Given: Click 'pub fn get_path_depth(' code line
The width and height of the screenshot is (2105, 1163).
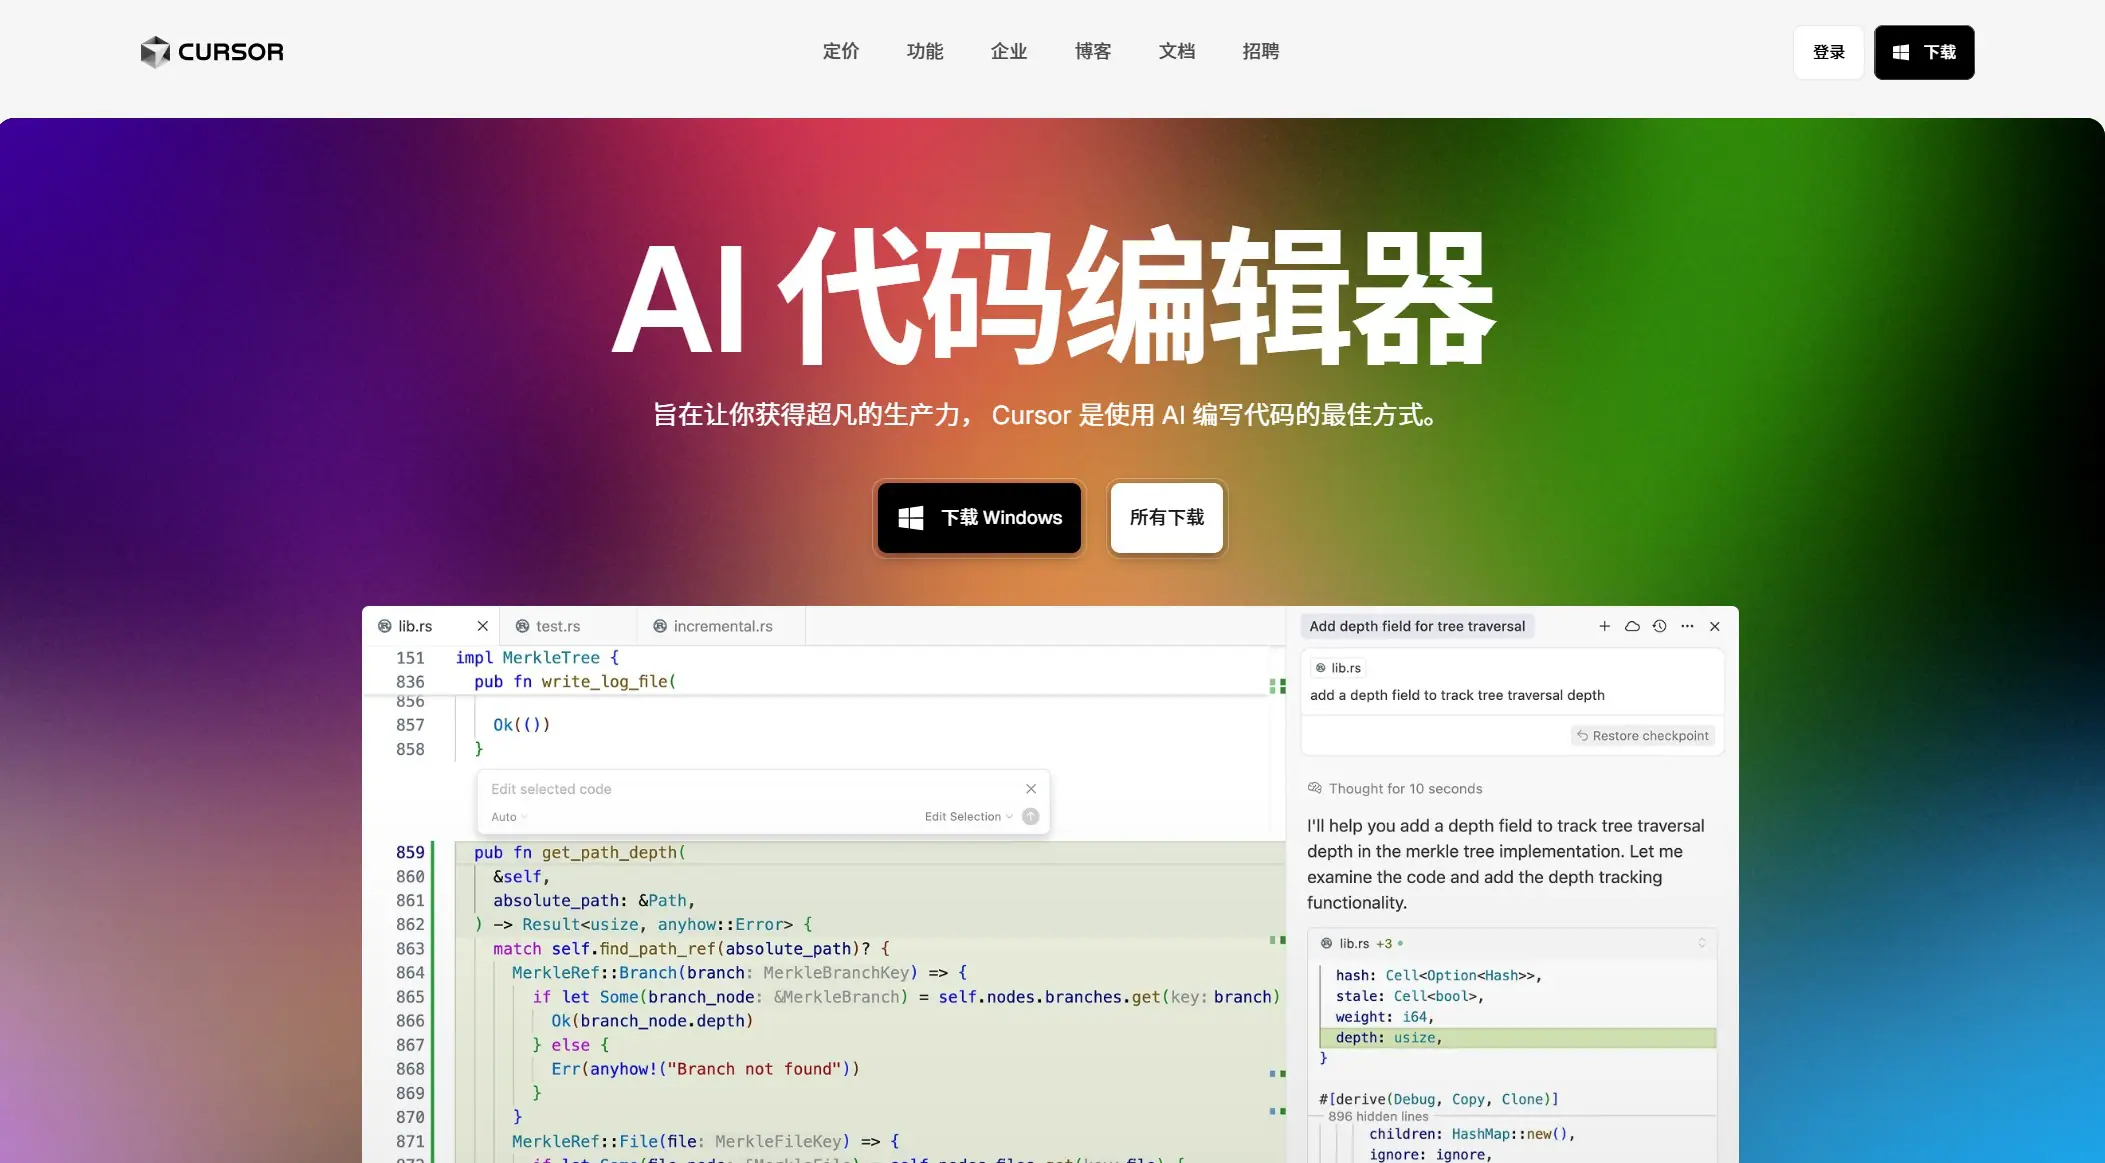Looking at the screenshot, I should pyautogui.click(x=580, y=853).
